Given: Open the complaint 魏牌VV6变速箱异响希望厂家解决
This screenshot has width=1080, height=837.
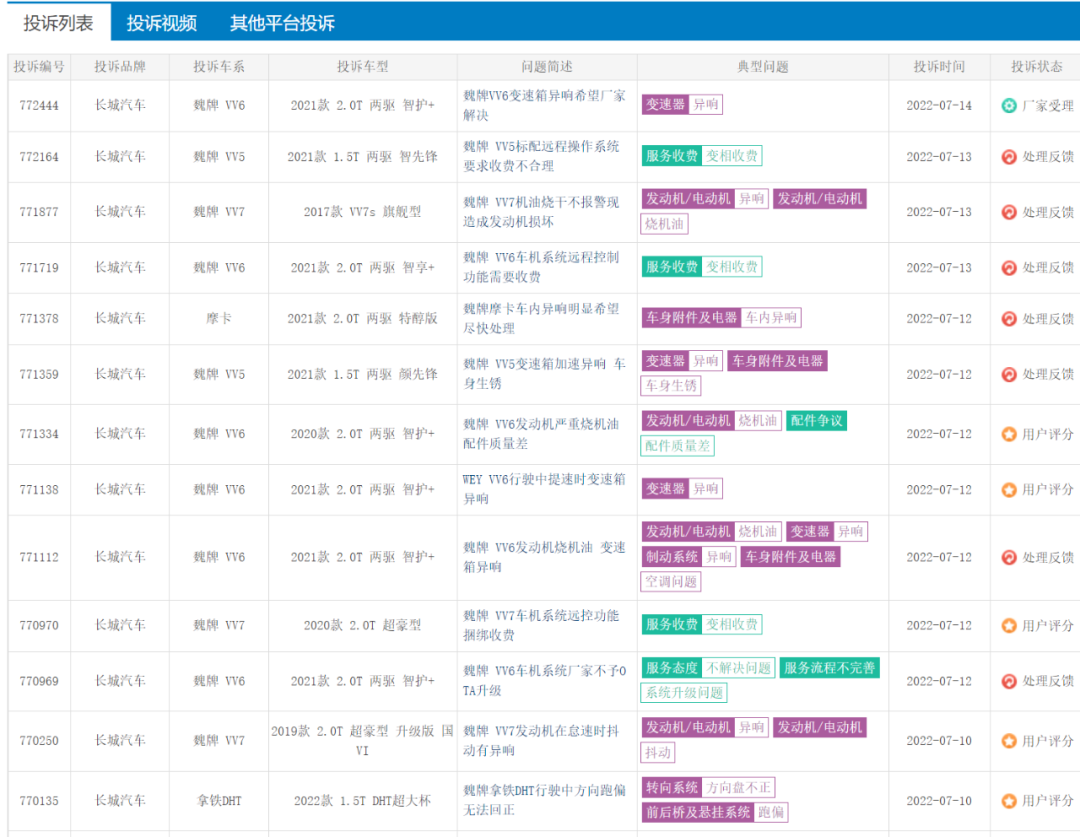Looking at the screenshot, I should [x=544, y=105].
